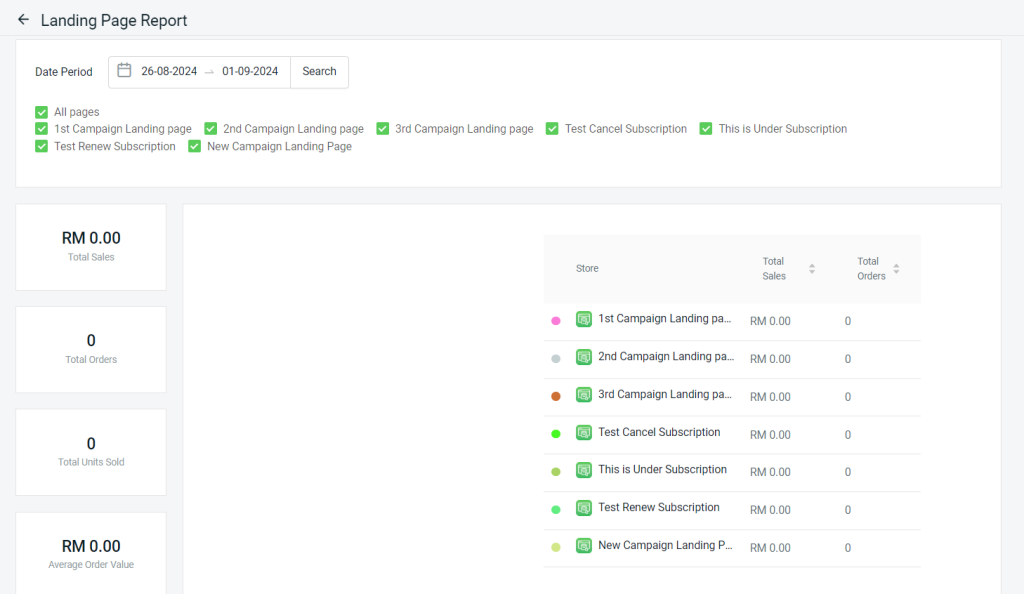
Task: Open the start date 26-08-2024 picker
Action: coord(169,71)
